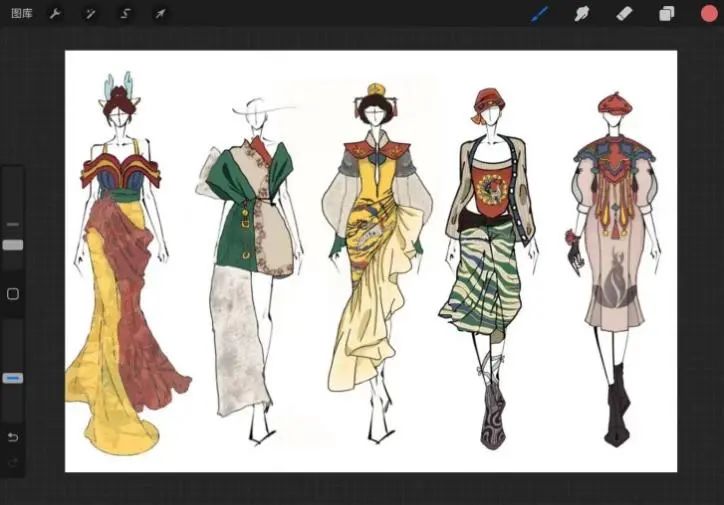
Task: Activate the S-shaped Selection tool
Action: pos(125,14)
